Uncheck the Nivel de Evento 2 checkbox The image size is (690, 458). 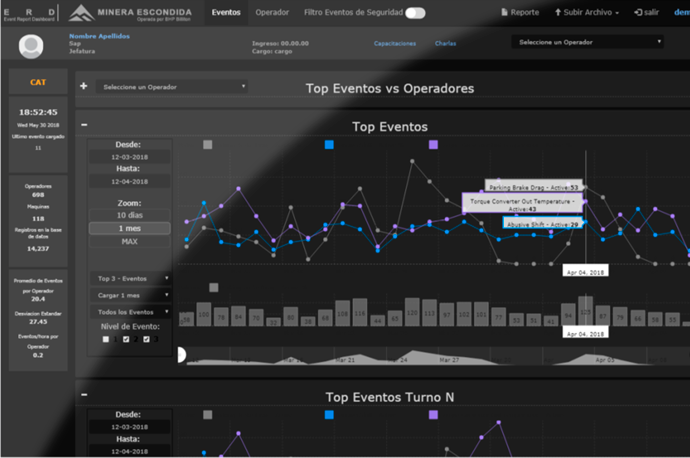click(x=126, y=339)
